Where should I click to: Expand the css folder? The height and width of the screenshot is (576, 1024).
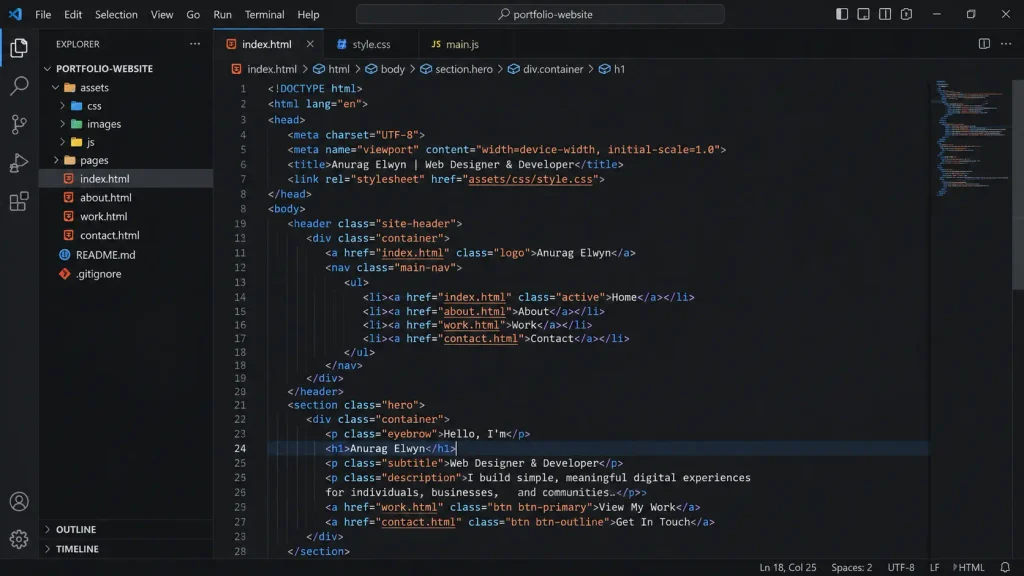coord(63,105)
